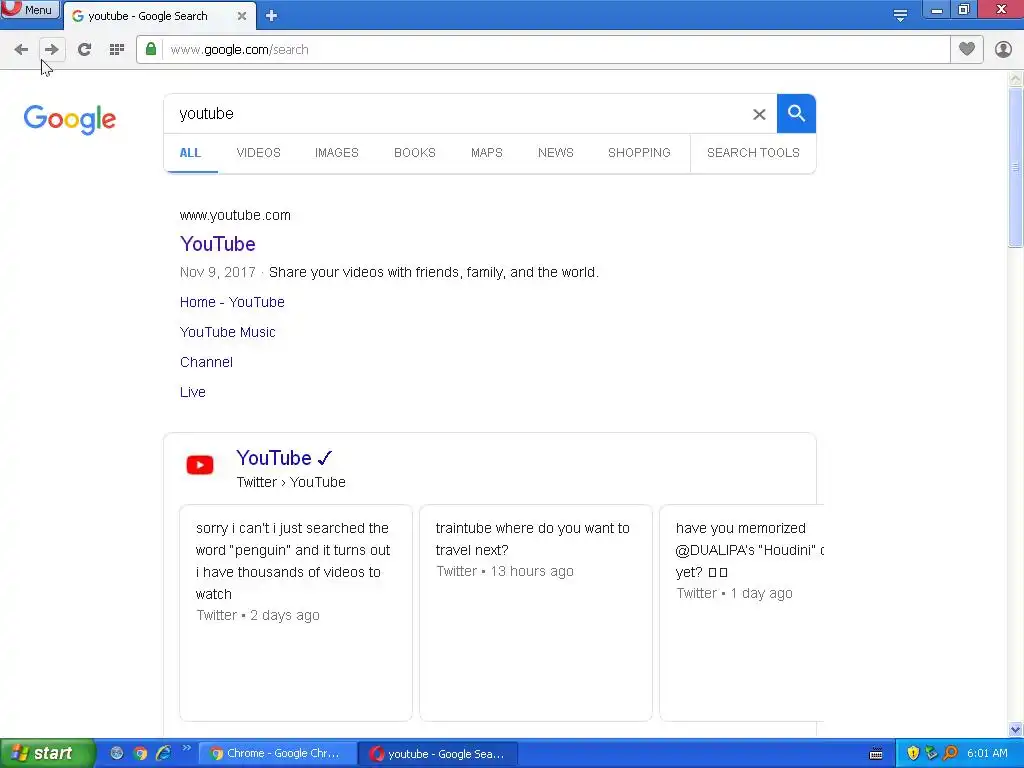
Task: Switch to the BOOKS tab
Action: (415, 153)
